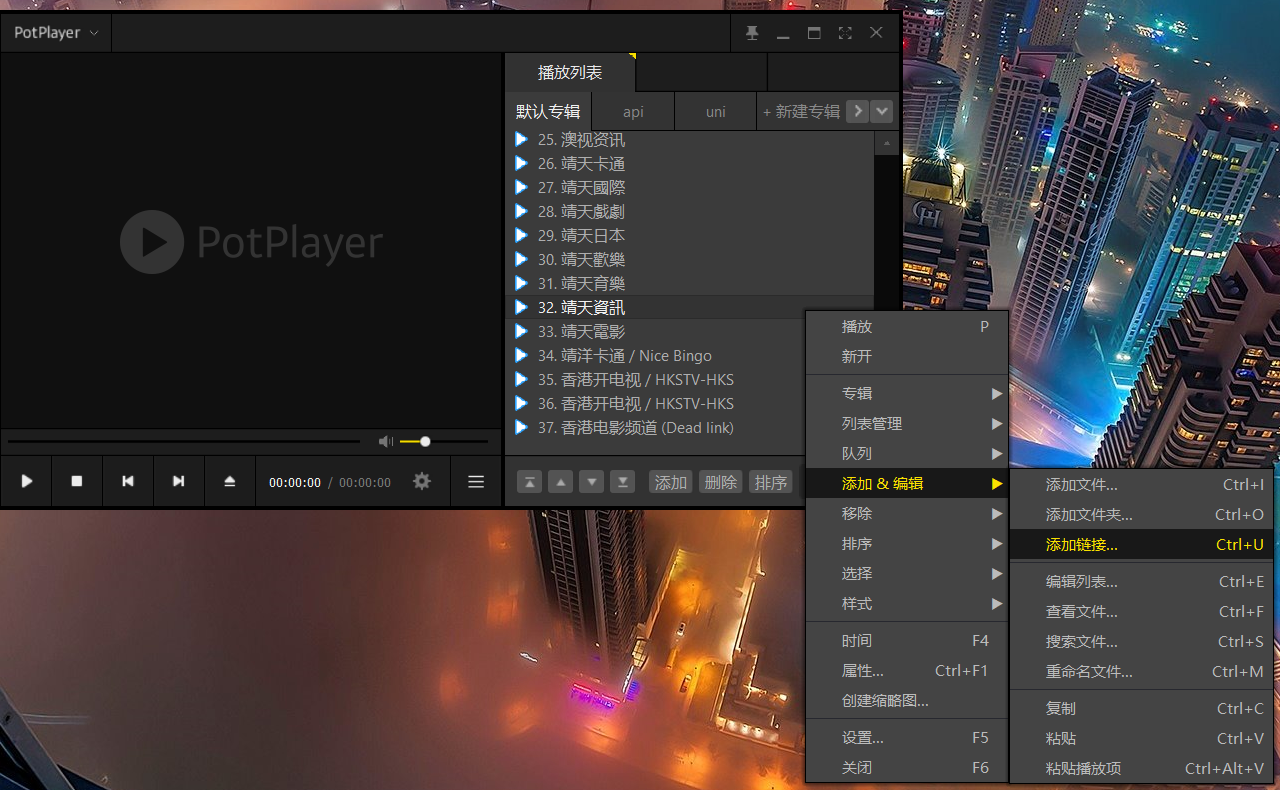Adjust the volume slider knob

[x=425, y=441]
